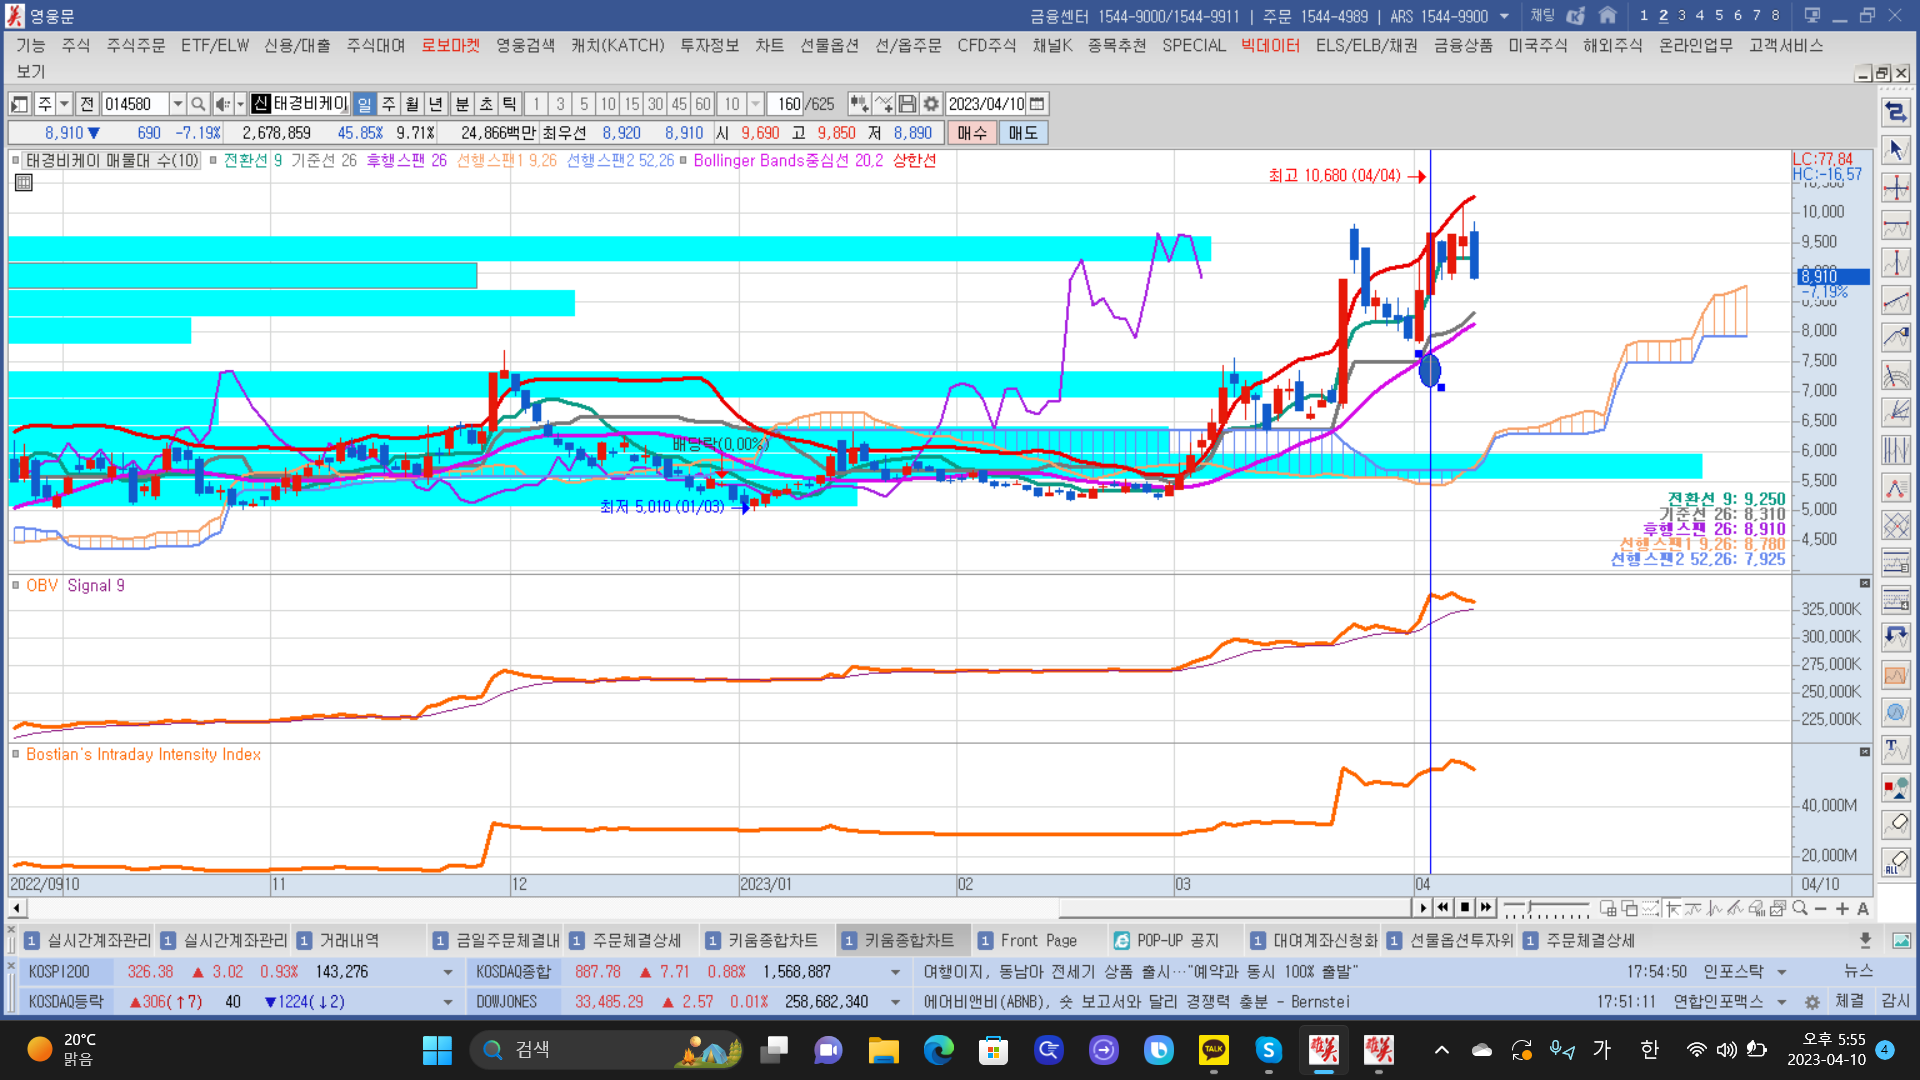Click the zoom magnifier icon below the chart
Image resolution: width=1920 pixels, height=1080 pixels.
[1800, 908]
